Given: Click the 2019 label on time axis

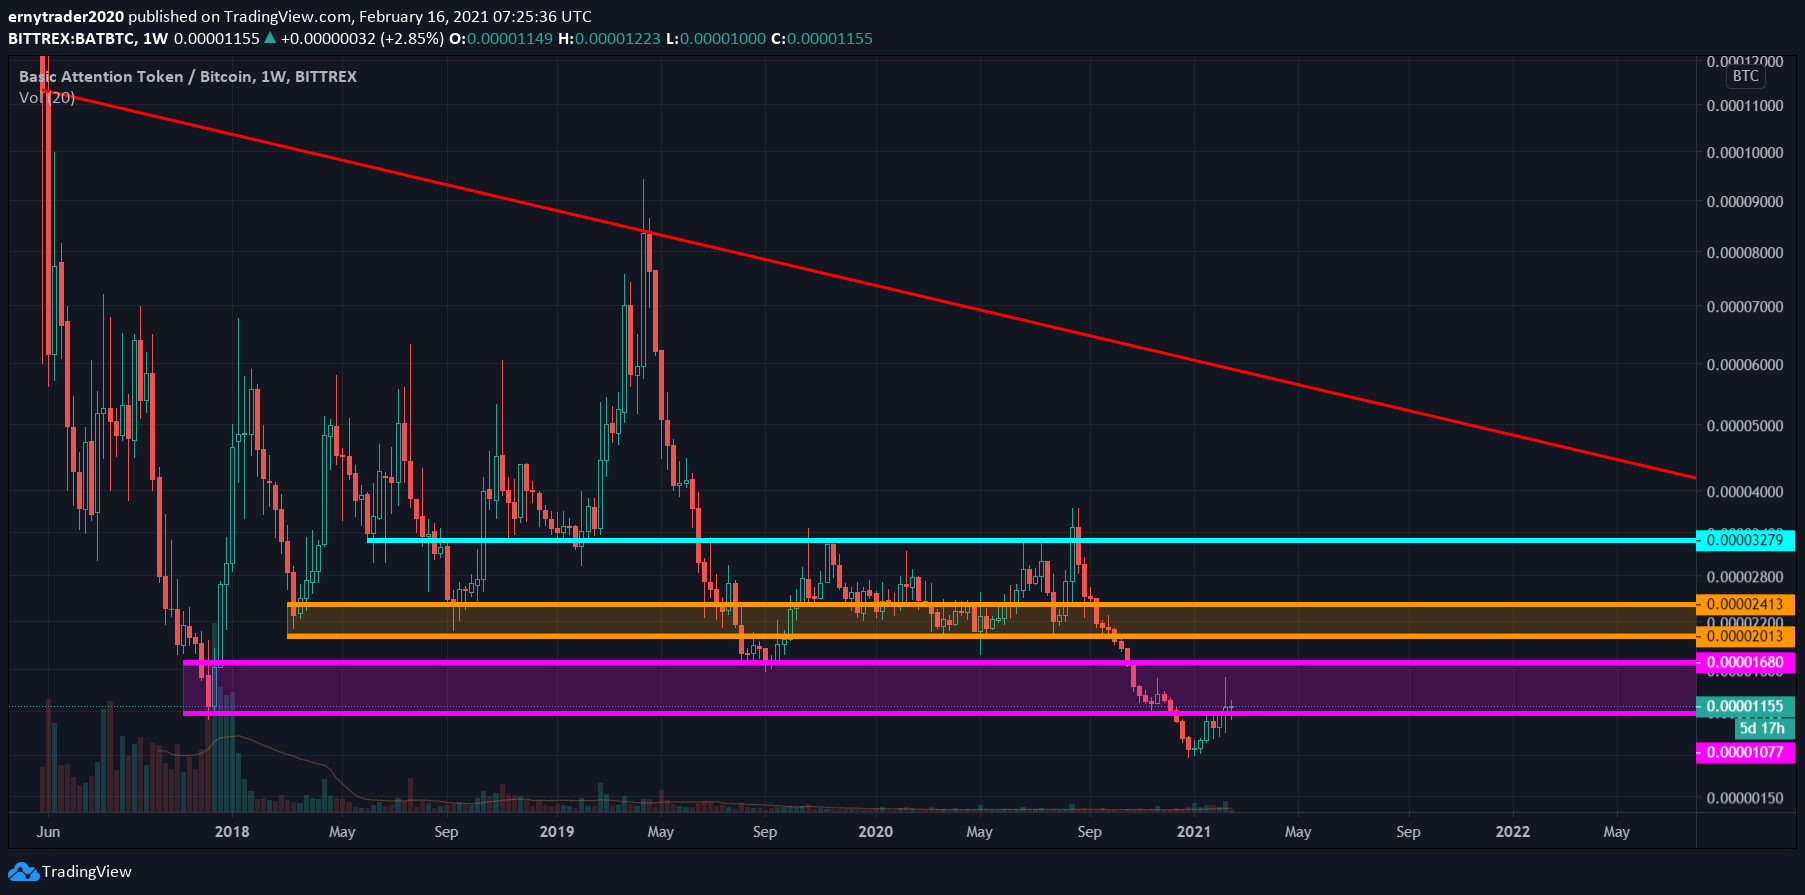Looking at the screenshot, I should [556, 831].
